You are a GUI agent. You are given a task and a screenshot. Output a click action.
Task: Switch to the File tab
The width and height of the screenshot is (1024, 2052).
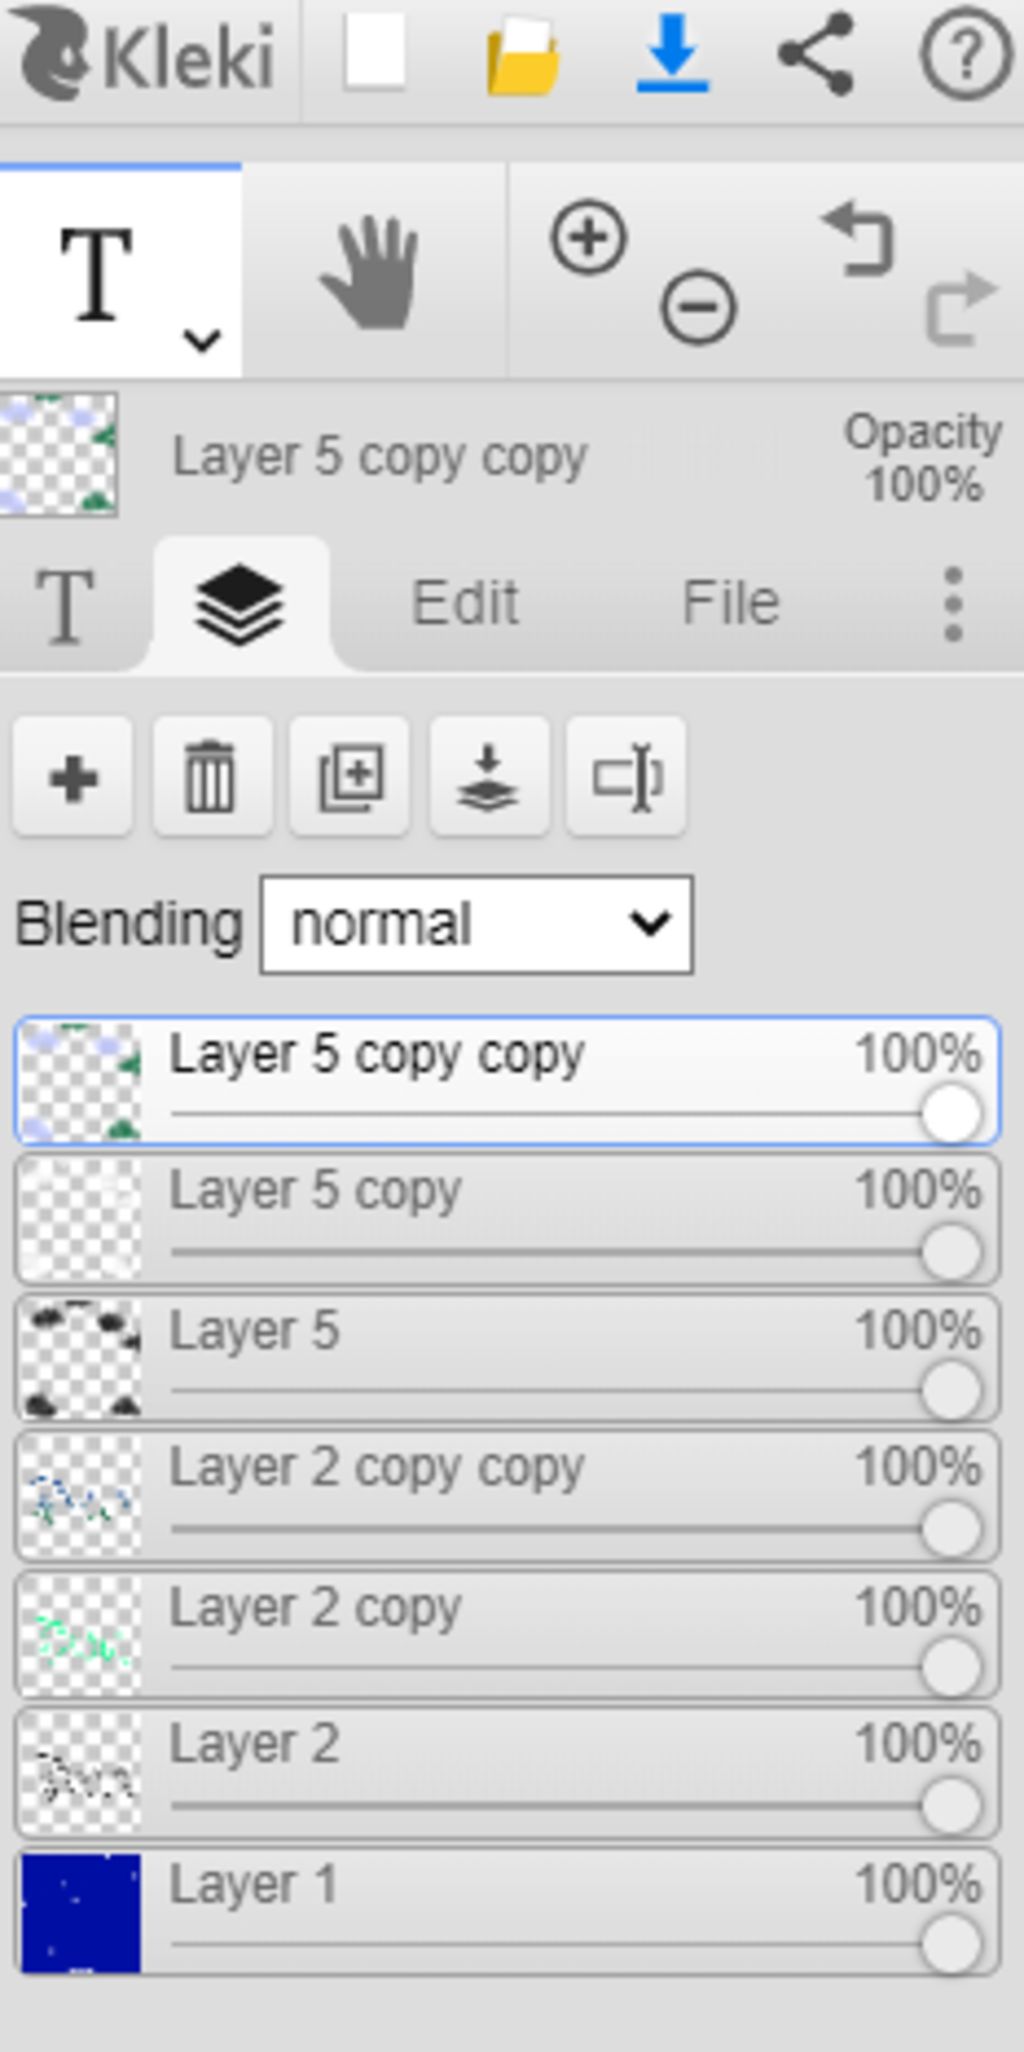click(730, 603)
